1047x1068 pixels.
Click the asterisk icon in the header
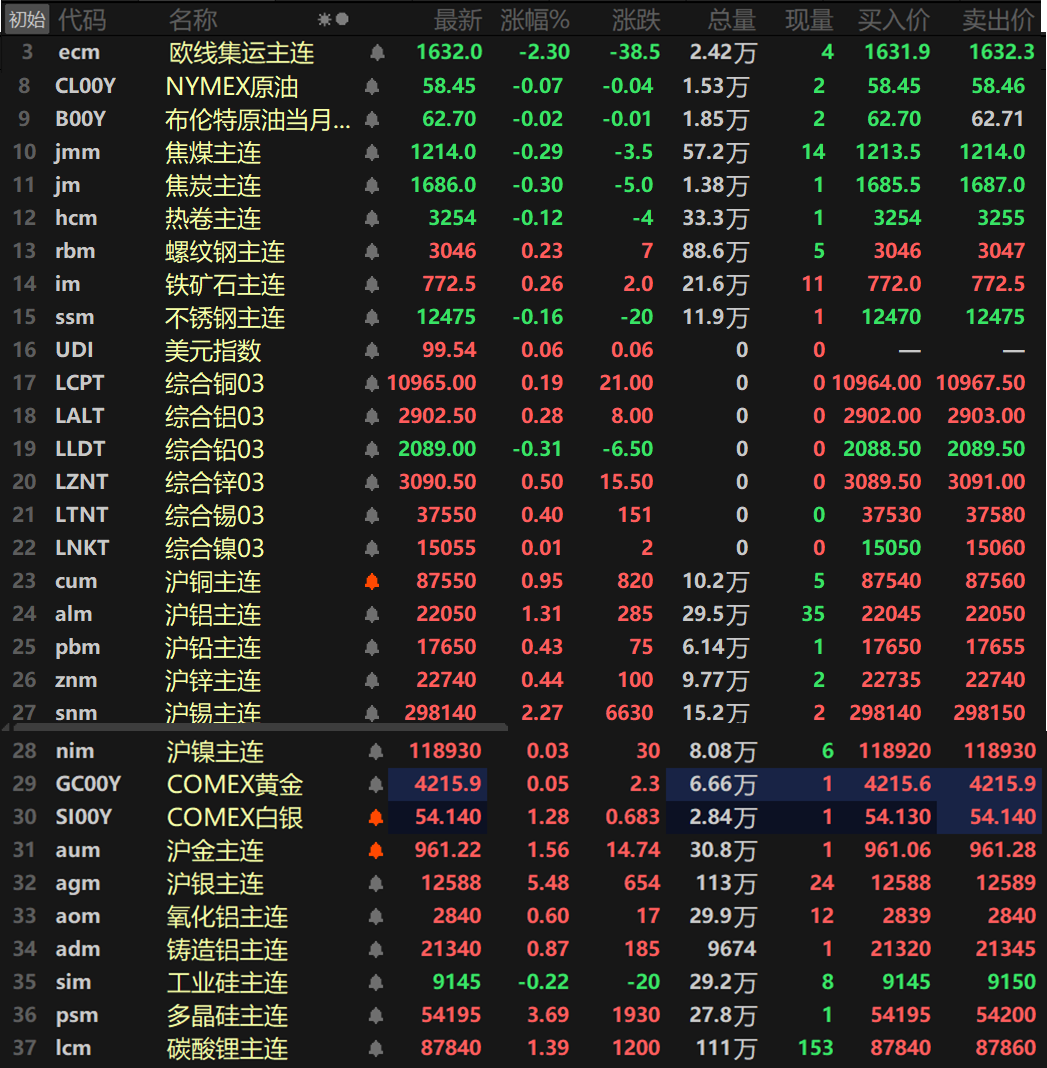324,19
